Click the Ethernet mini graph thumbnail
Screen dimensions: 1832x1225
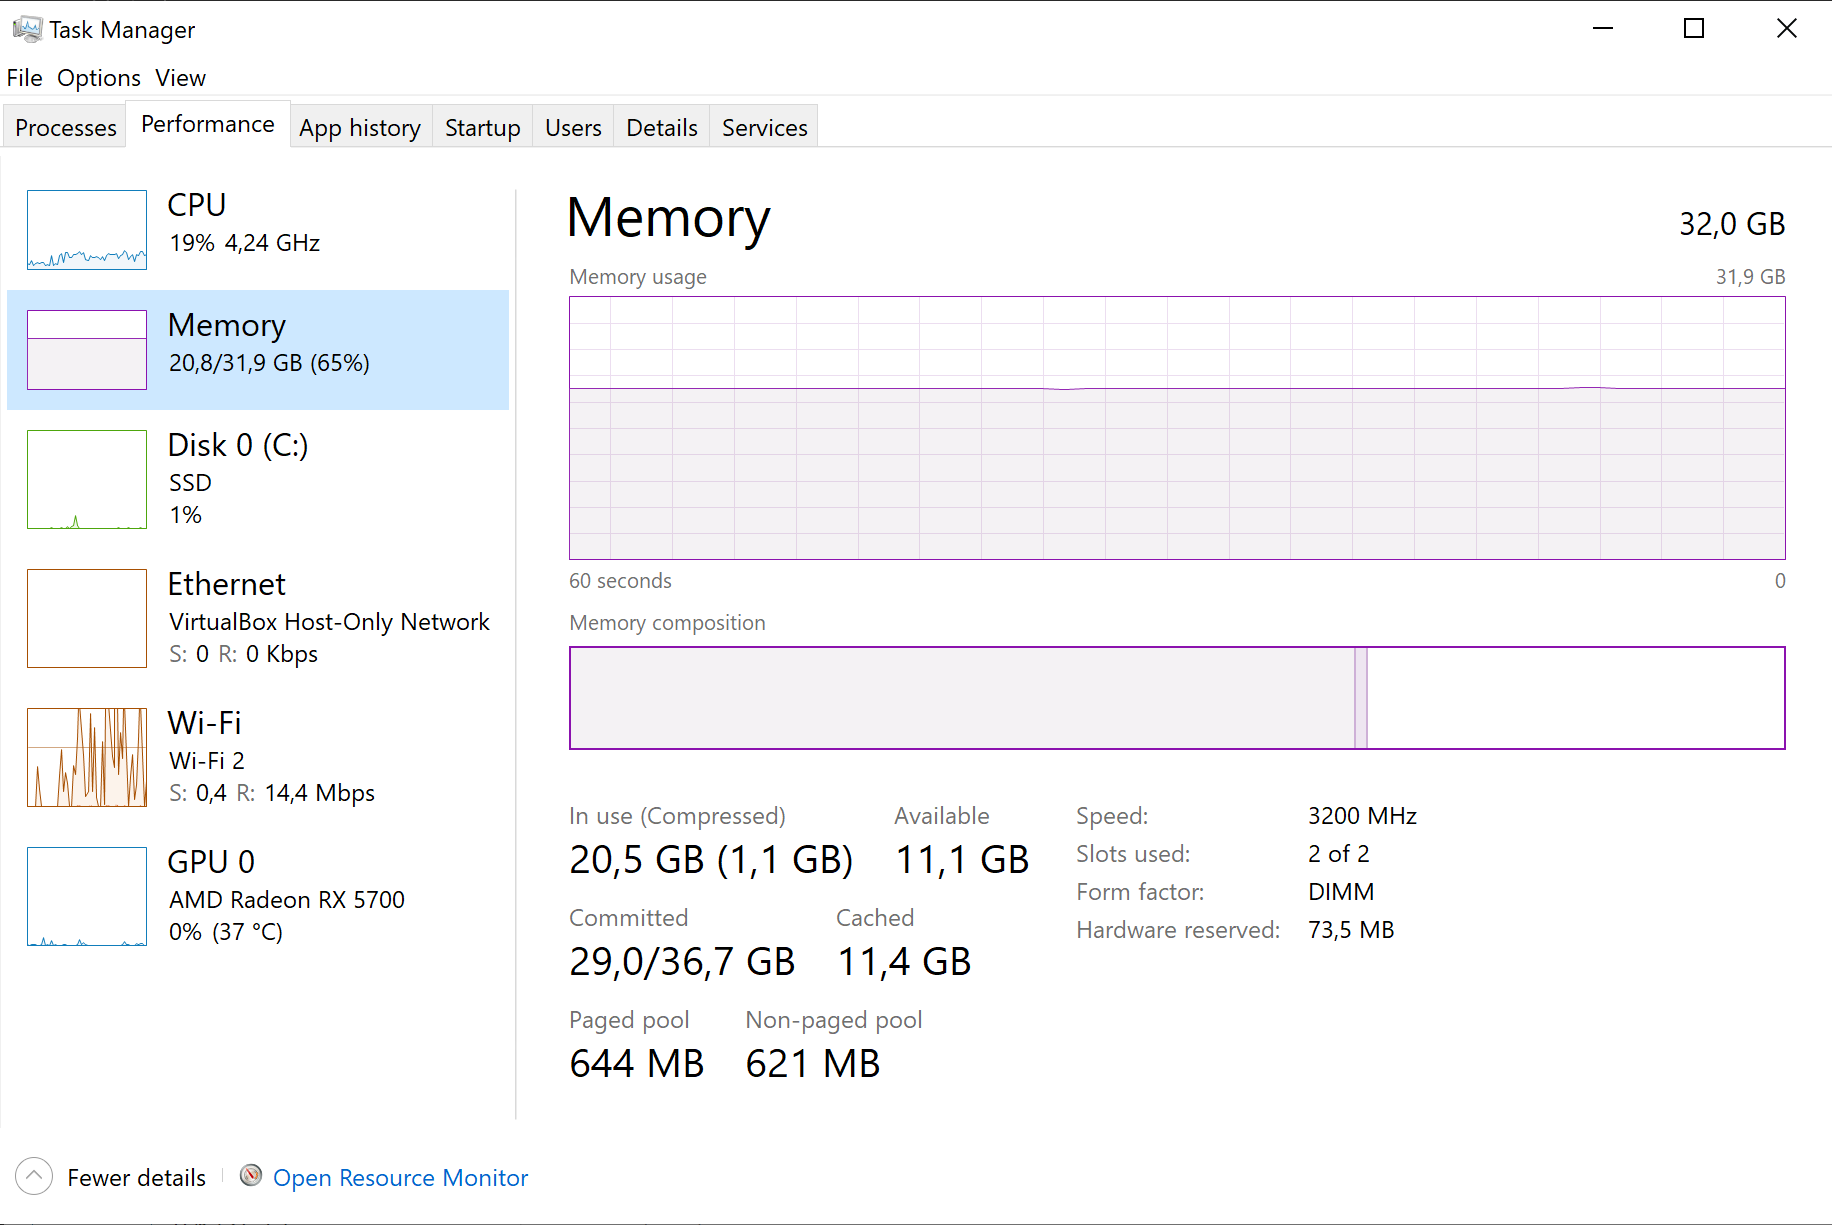click(x=87, y=618)
